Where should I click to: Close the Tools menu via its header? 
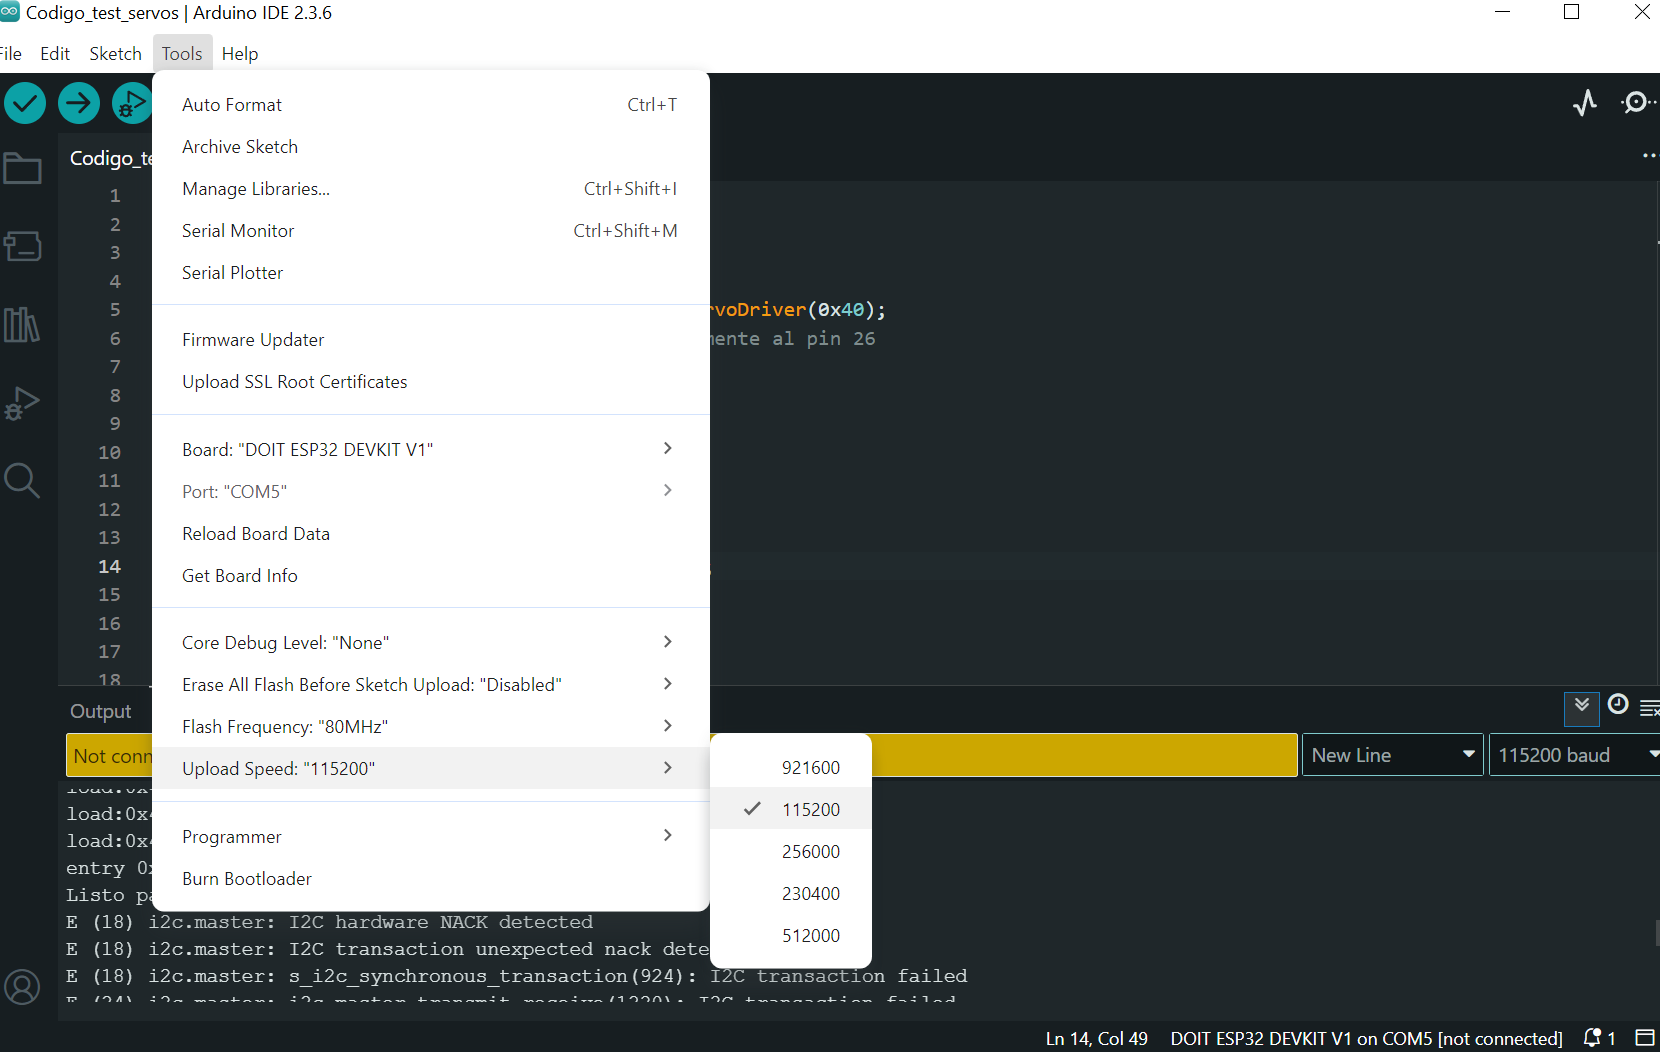[182, 54]
